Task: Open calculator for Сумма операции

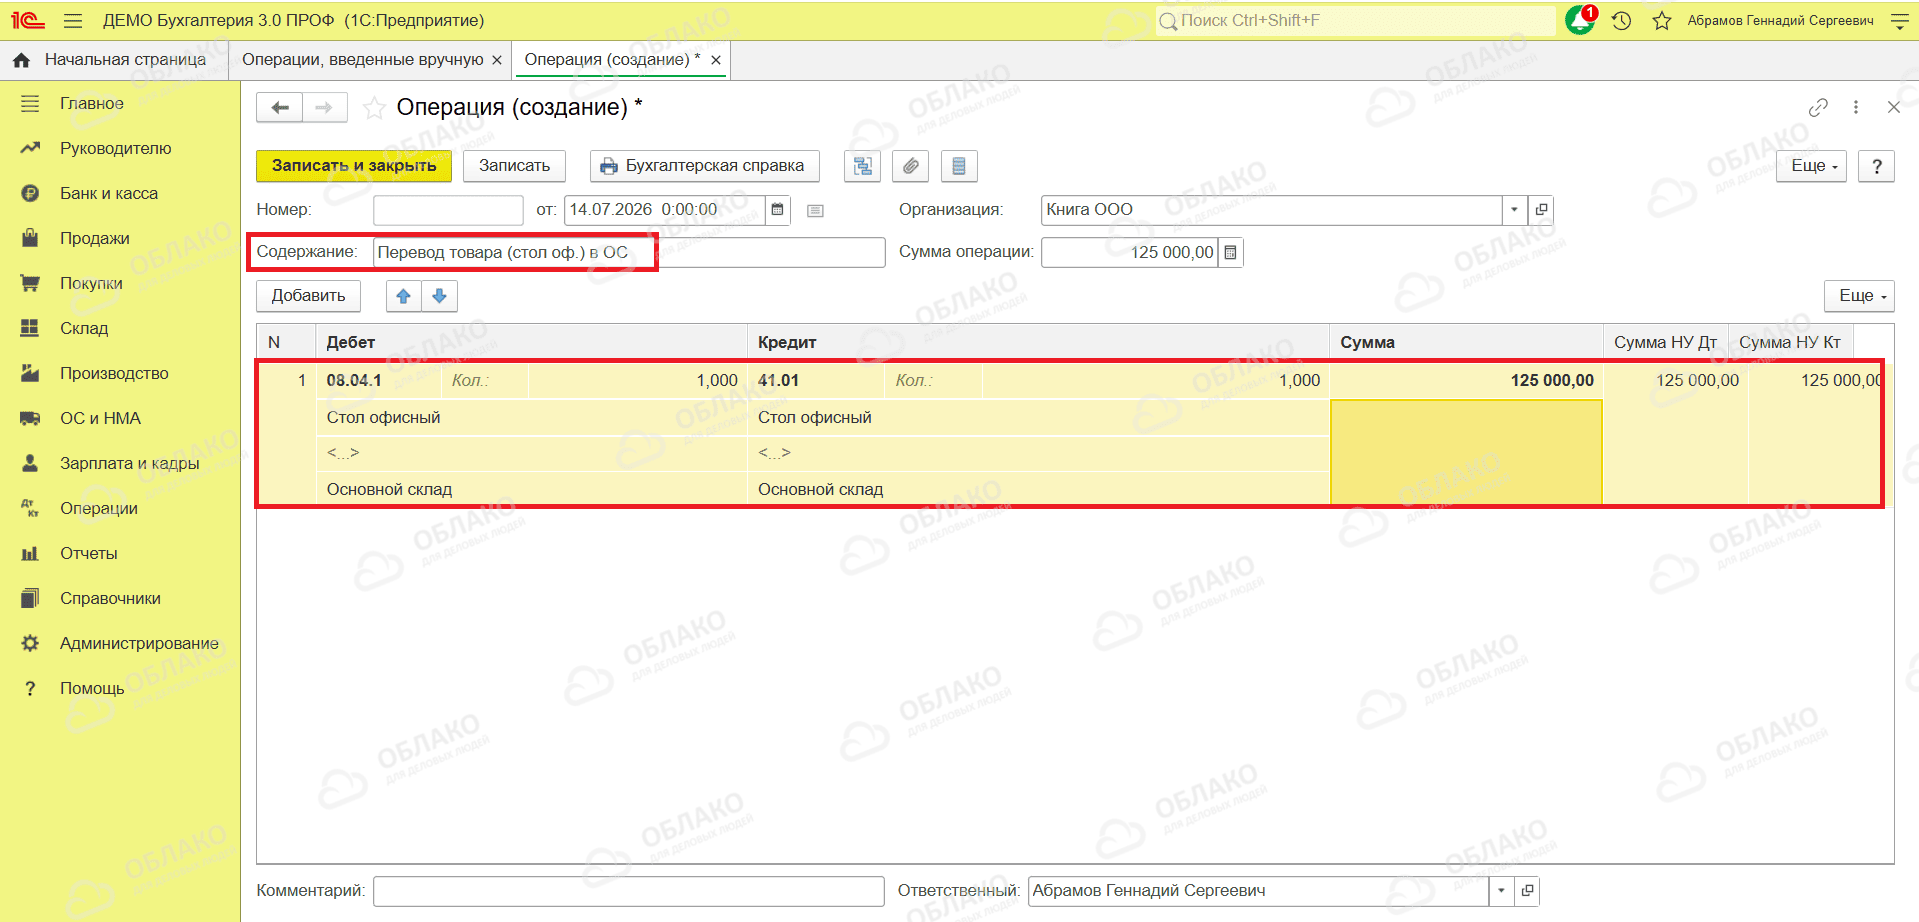Action: (x=1230, y=252)
